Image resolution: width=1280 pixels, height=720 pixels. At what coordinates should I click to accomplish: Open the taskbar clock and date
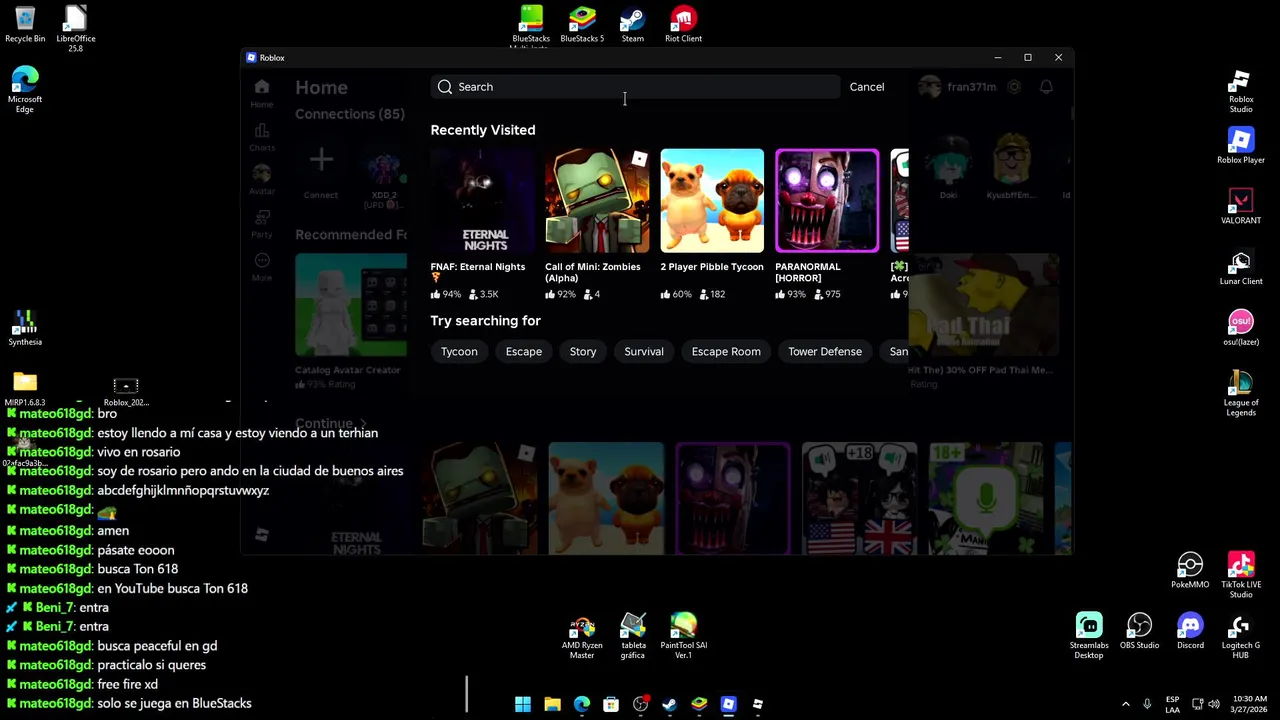click(1250, 705)
